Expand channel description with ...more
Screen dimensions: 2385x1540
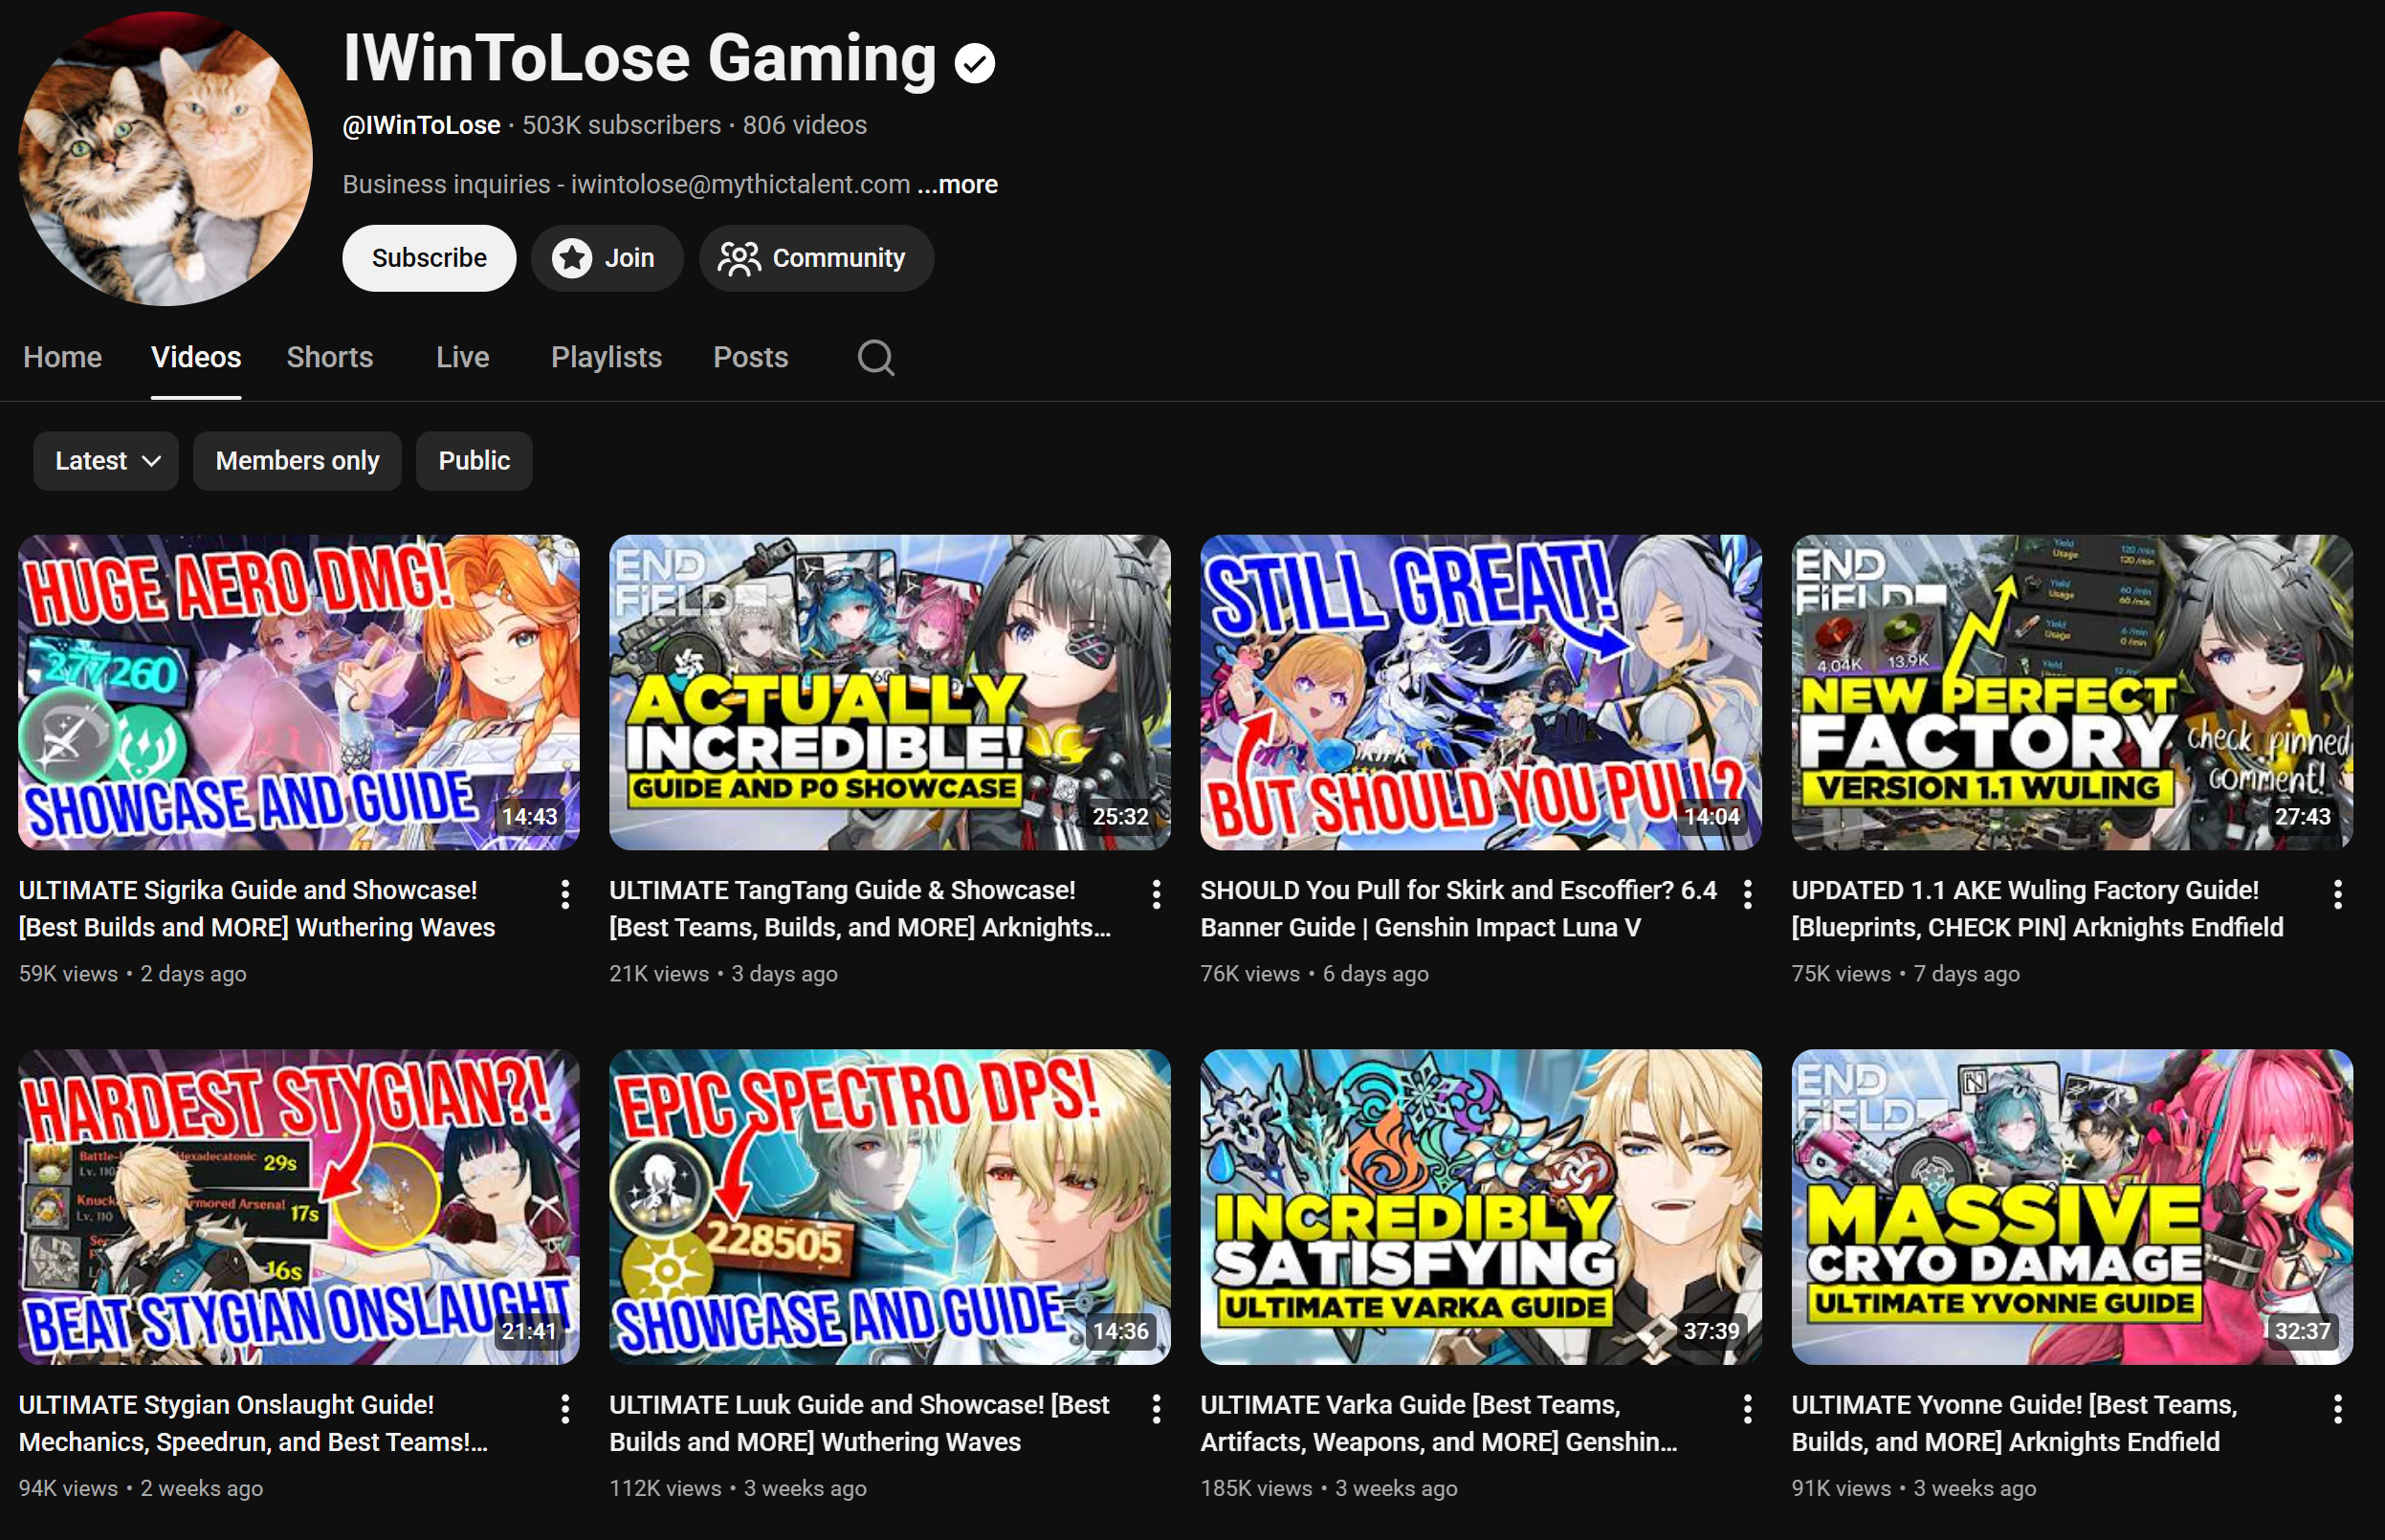958,184
